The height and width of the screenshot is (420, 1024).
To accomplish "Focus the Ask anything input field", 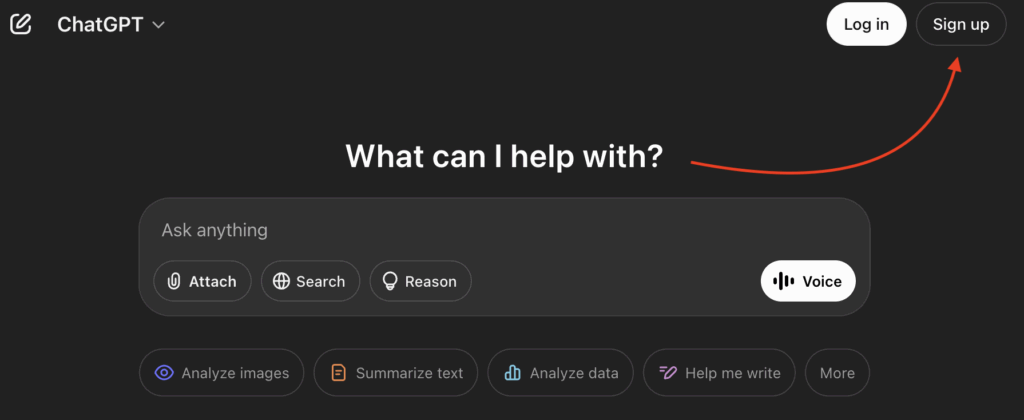I will click(504, 230).
